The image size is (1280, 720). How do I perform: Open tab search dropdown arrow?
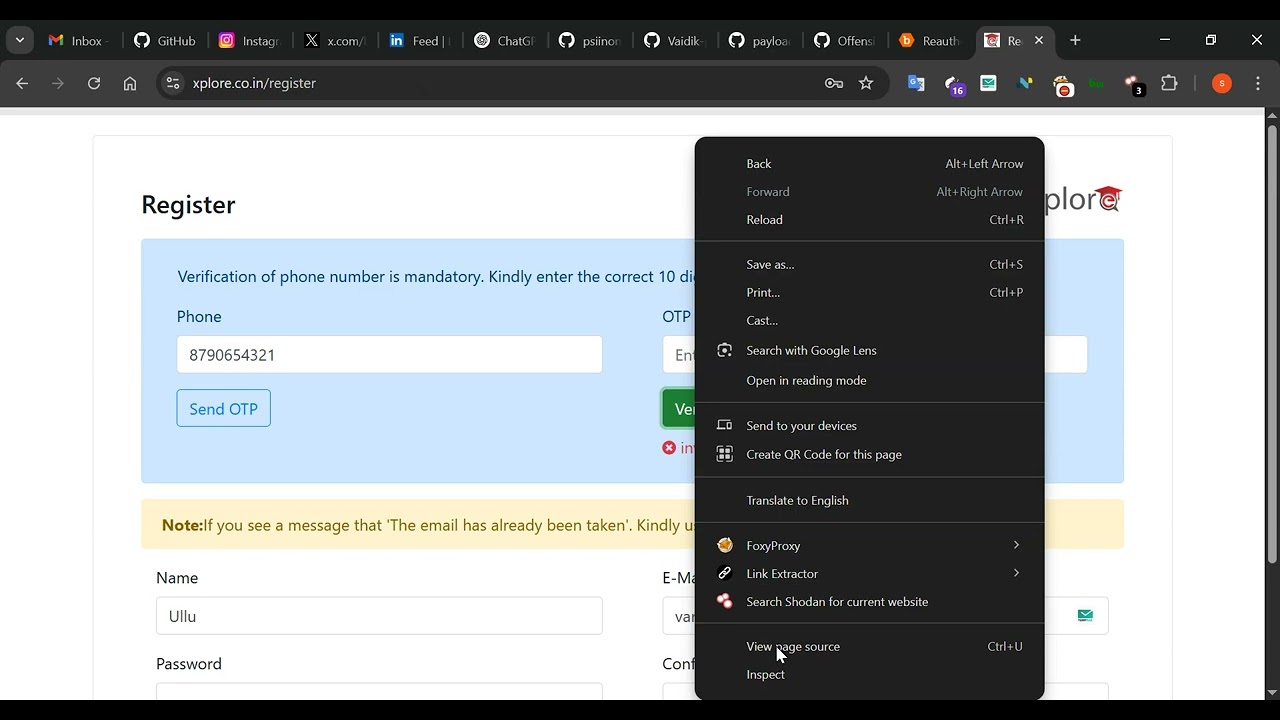(20, 40)
